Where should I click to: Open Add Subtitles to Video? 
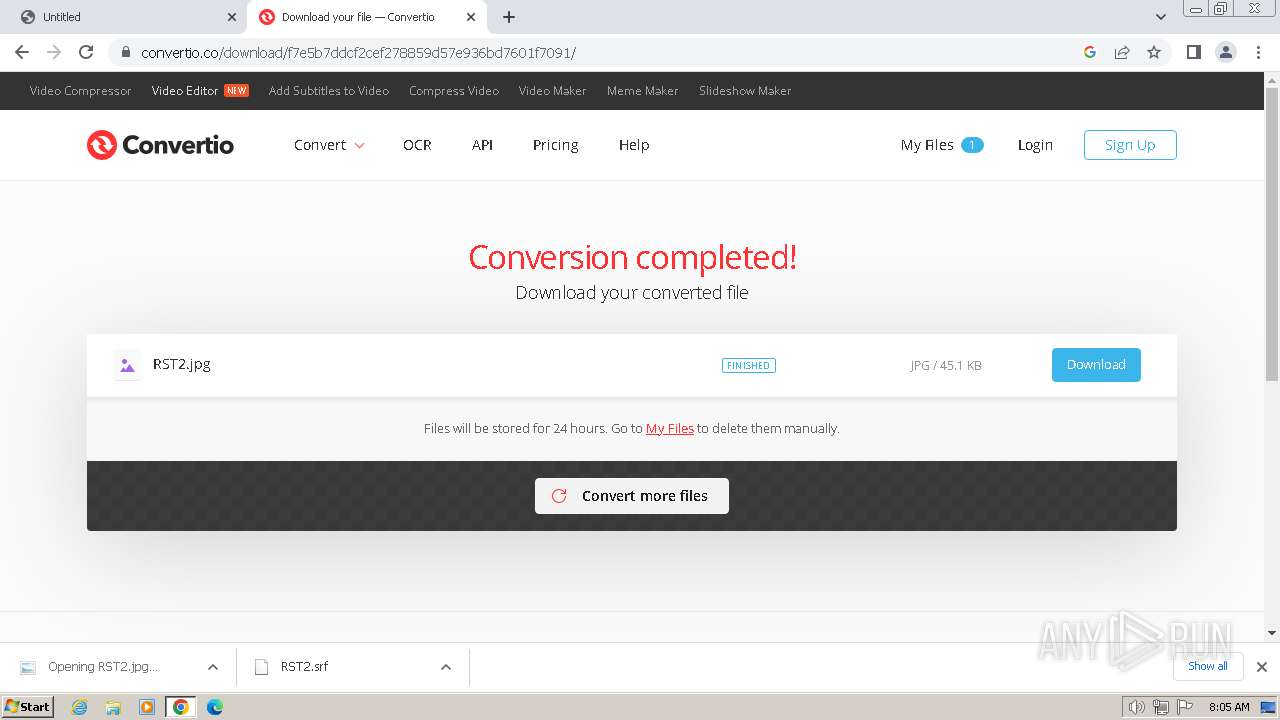pos(329,91)
